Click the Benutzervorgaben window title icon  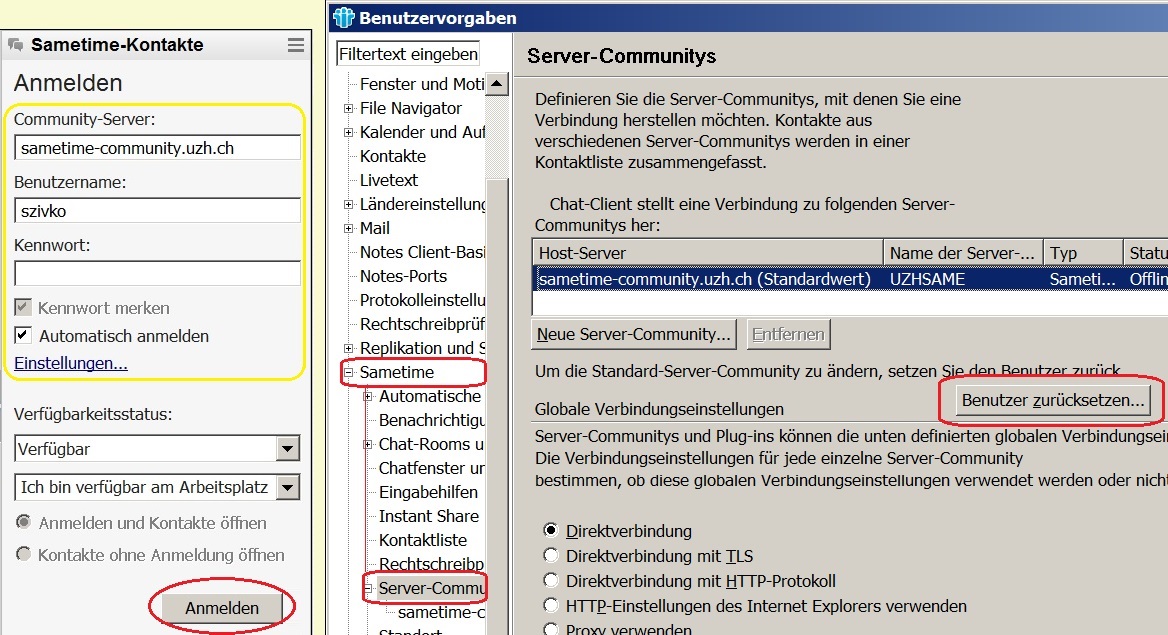pyautogui.click(x=345, y=17)
